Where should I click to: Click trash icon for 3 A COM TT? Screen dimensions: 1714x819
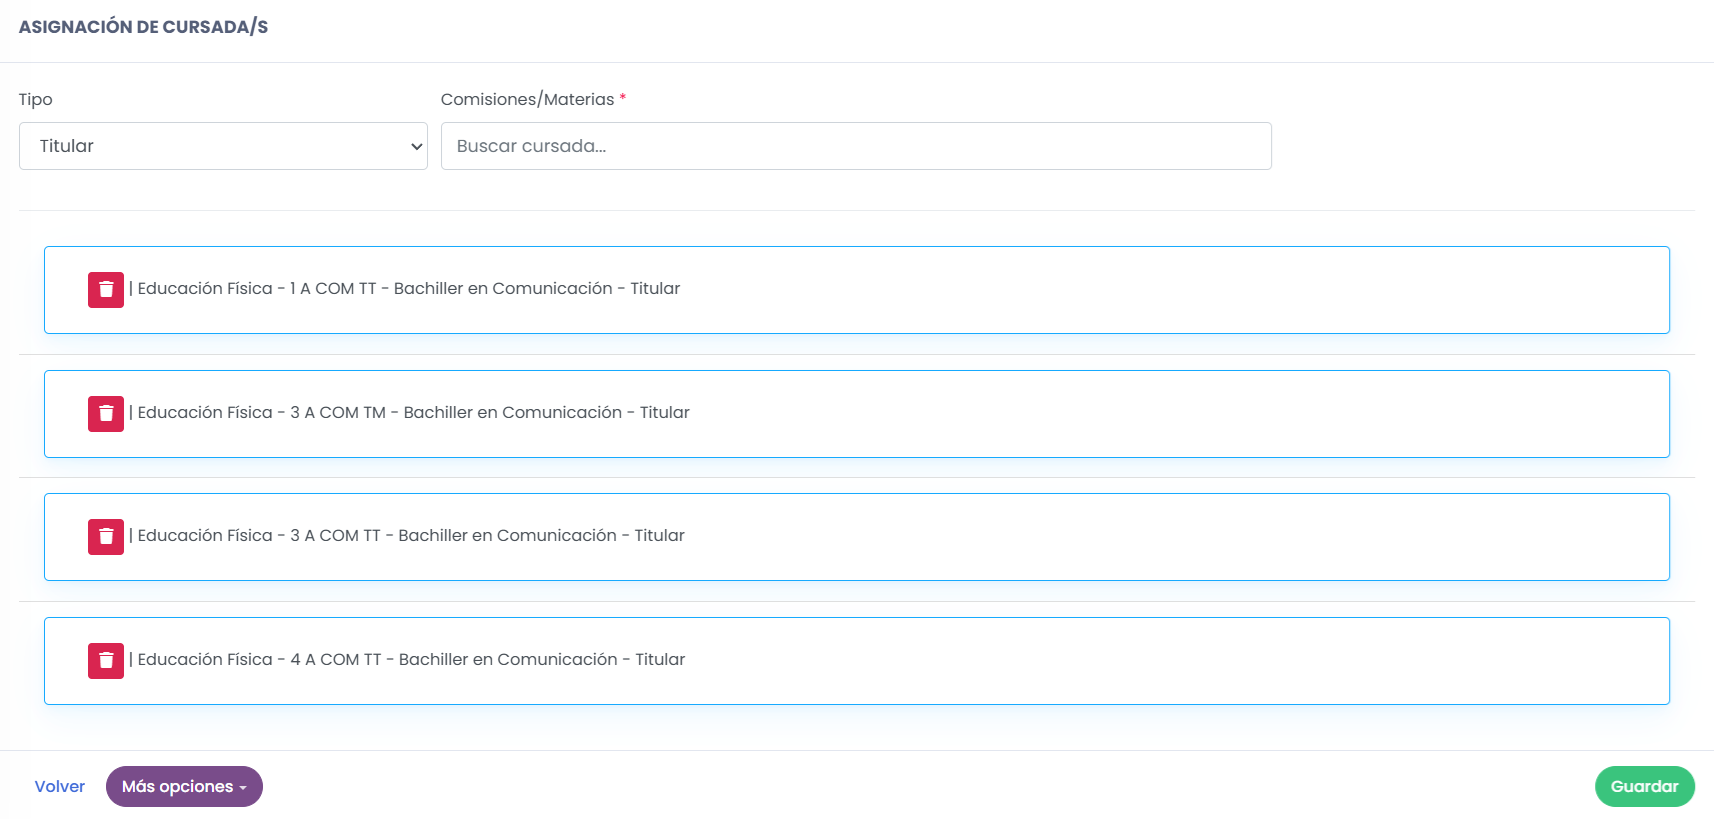[x=106, y=537]
